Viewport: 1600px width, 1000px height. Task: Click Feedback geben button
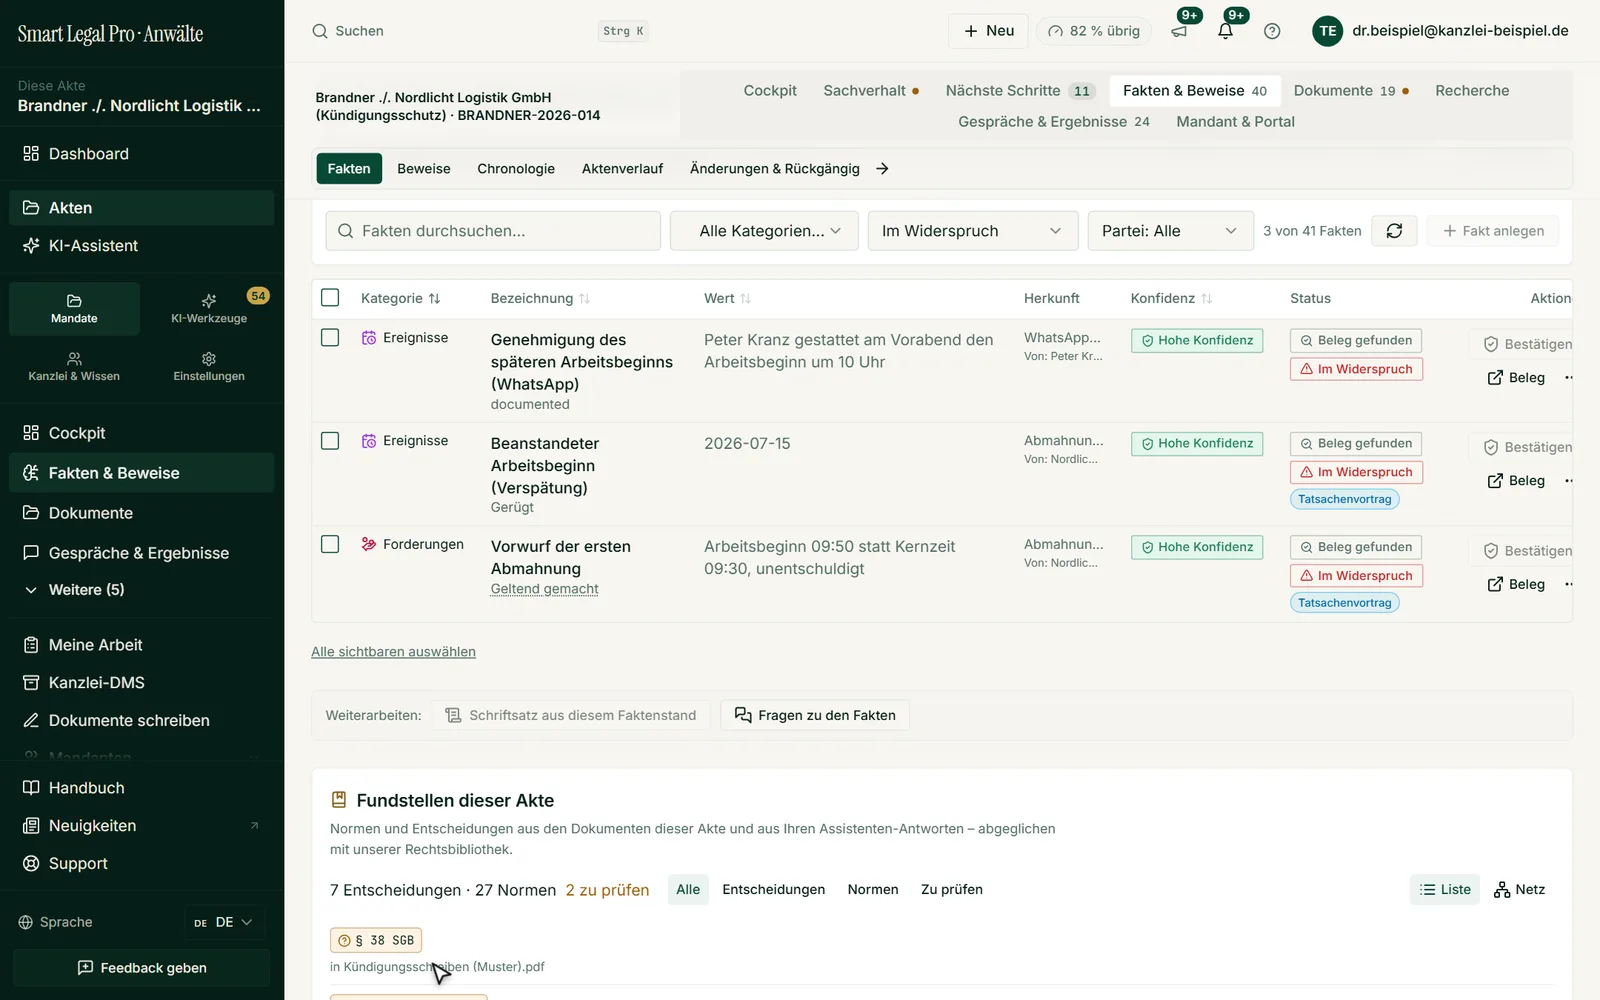point(142,968)
